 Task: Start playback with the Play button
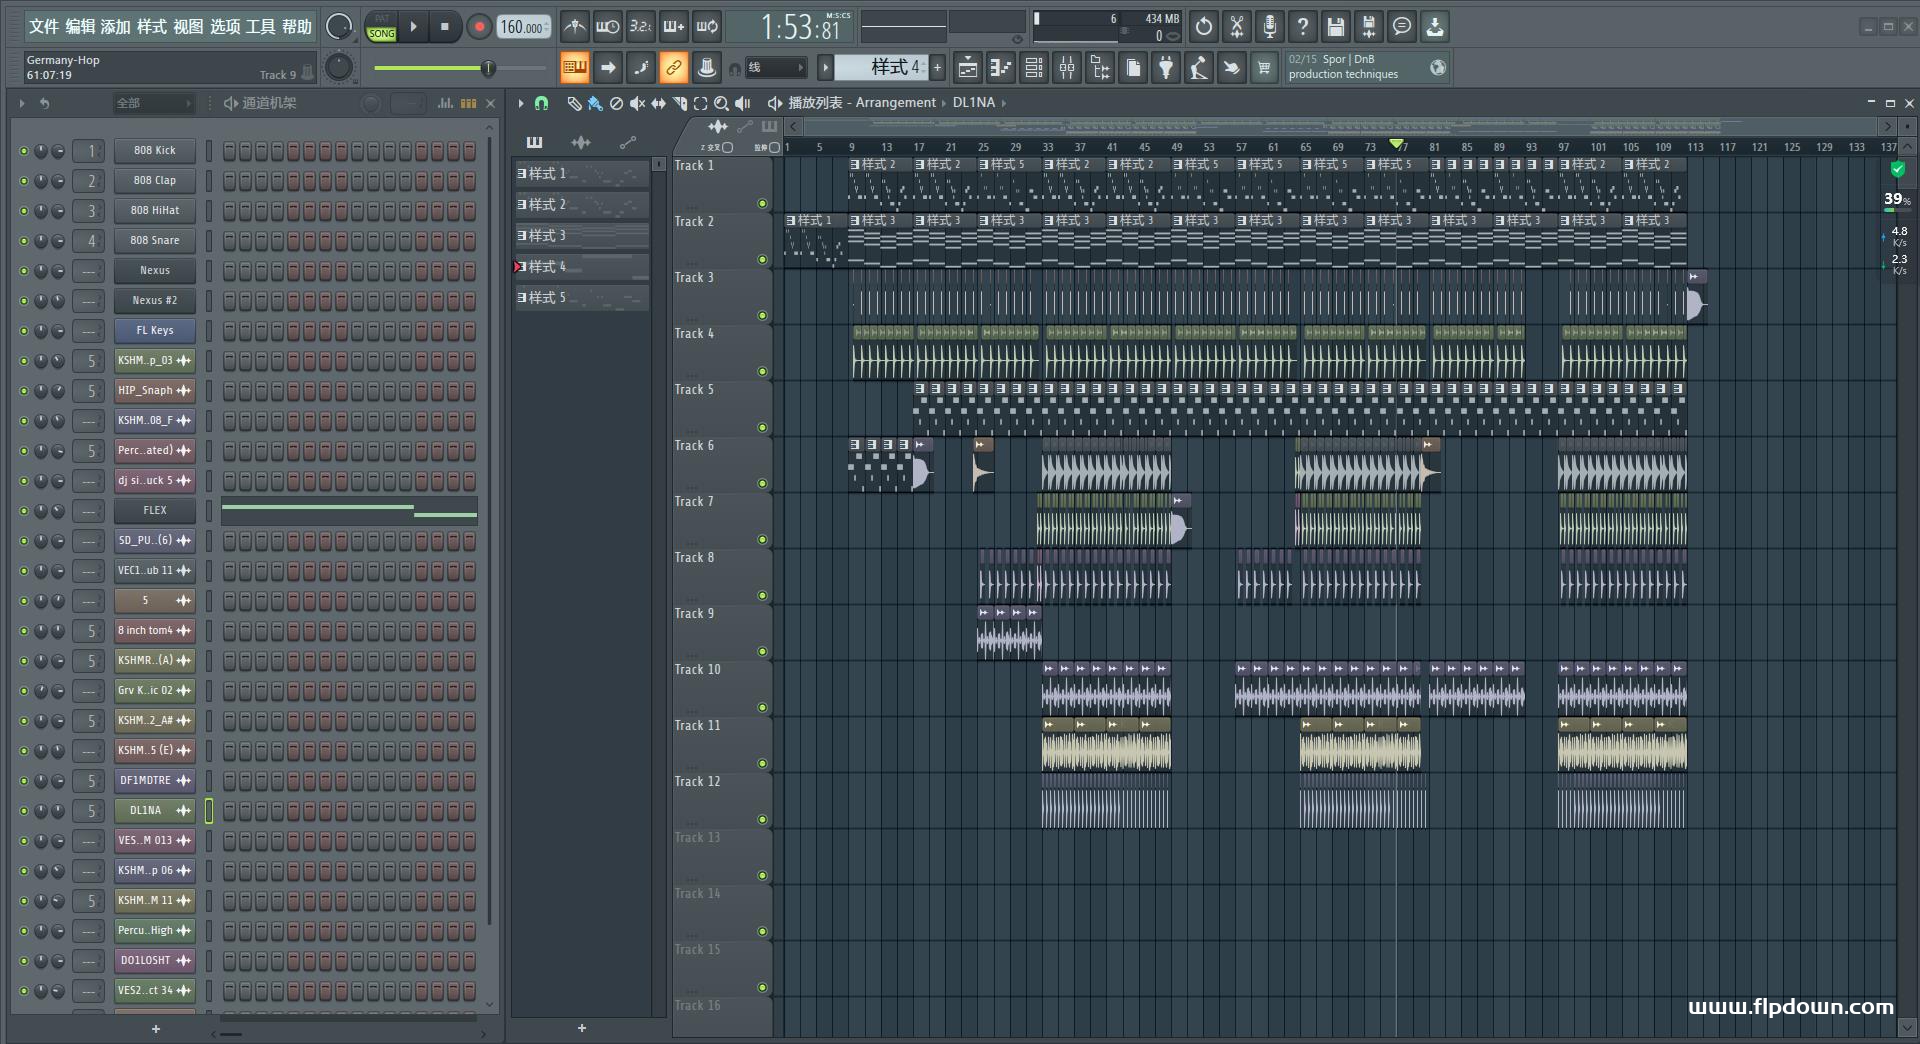click(413, 27)
